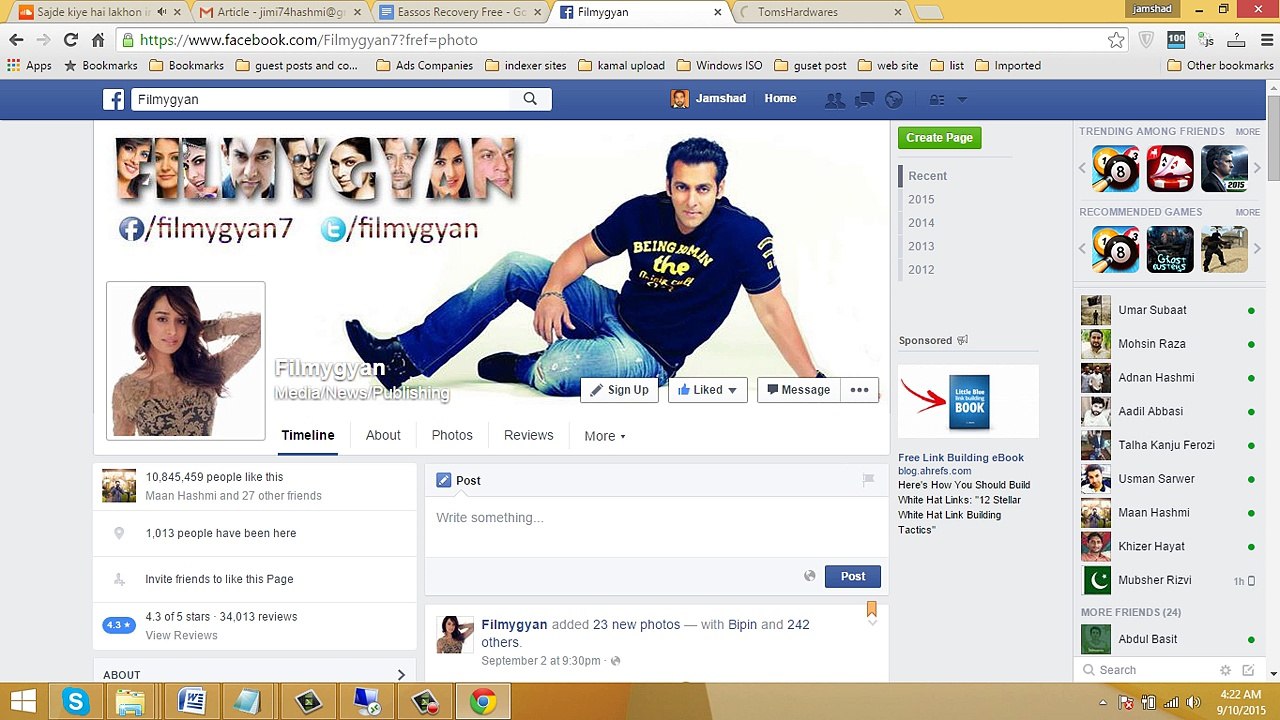Open the Windows ISO bookmarks folder
1280x720 pixels.
pyautogui.click(x=720, y=66)
